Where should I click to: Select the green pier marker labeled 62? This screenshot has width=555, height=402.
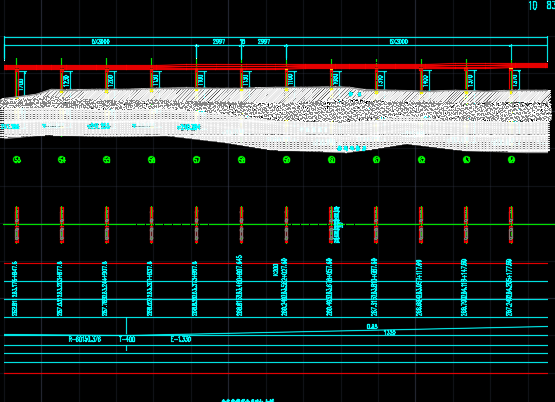422,160
